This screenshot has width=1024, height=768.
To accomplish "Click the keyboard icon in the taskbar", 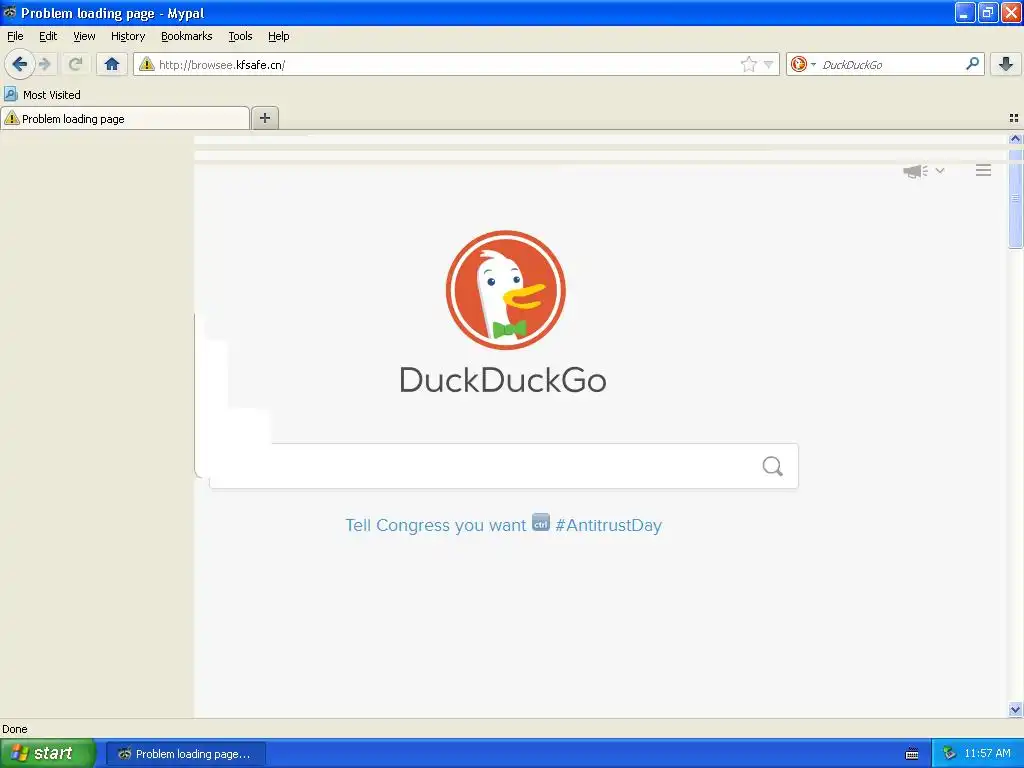I will [x=912, y=754].
